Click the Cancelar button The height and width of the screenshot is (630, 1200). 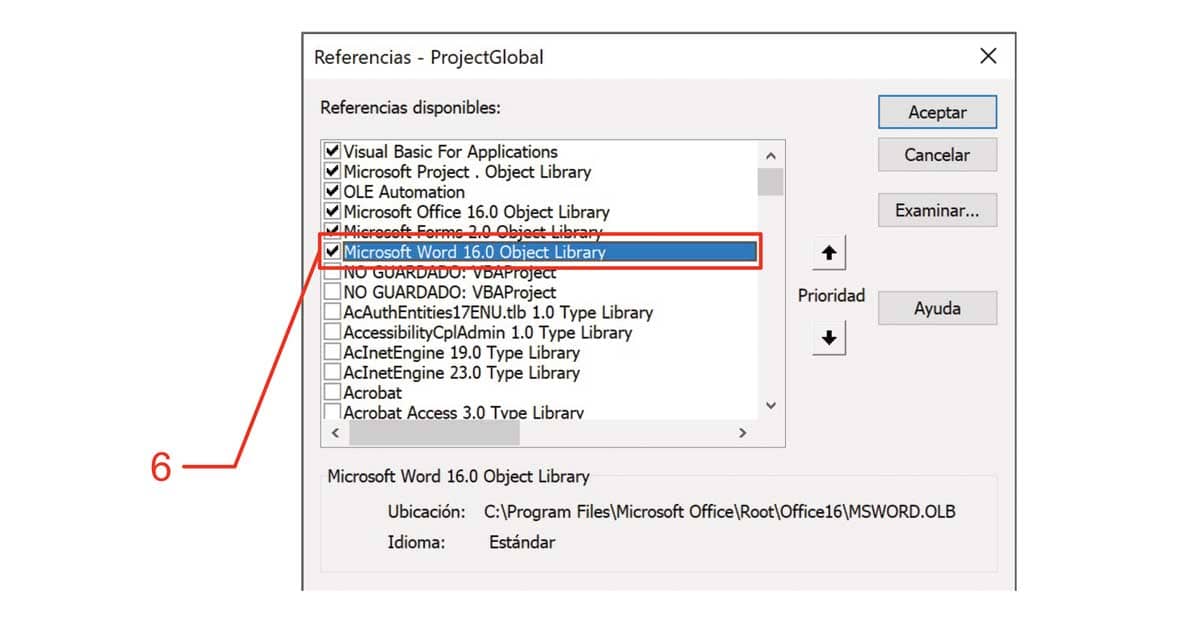[x=937, y=155]
